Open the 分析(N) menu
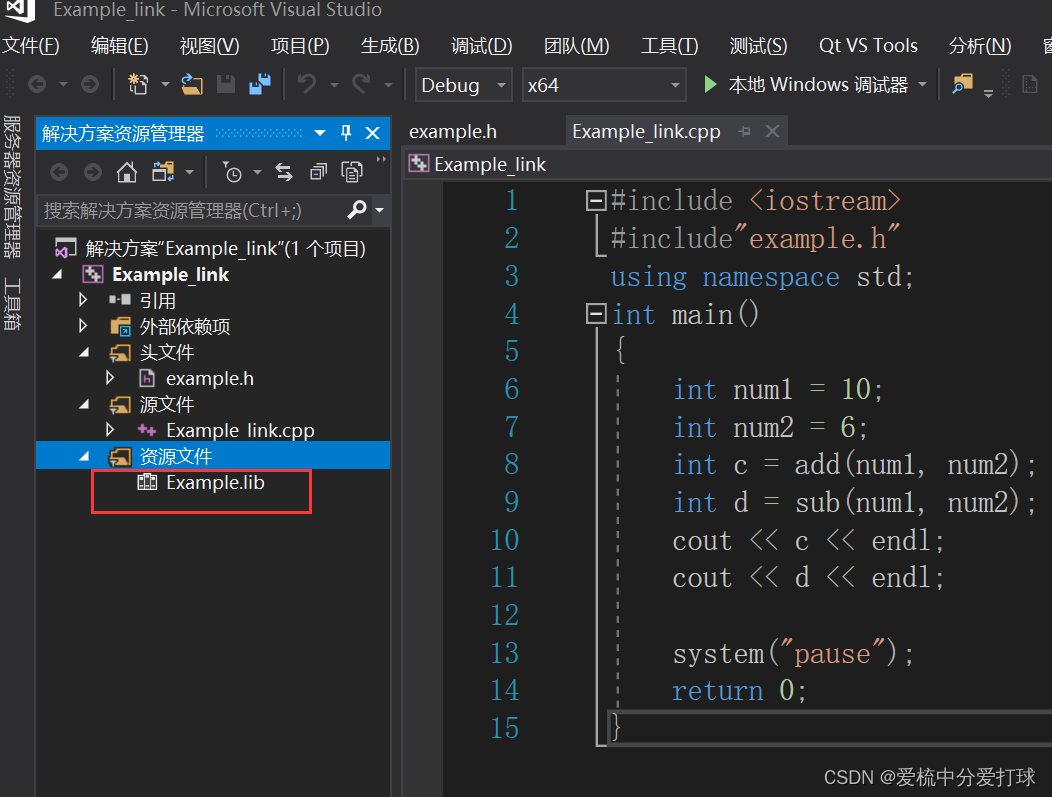 [x=980, y=46]
